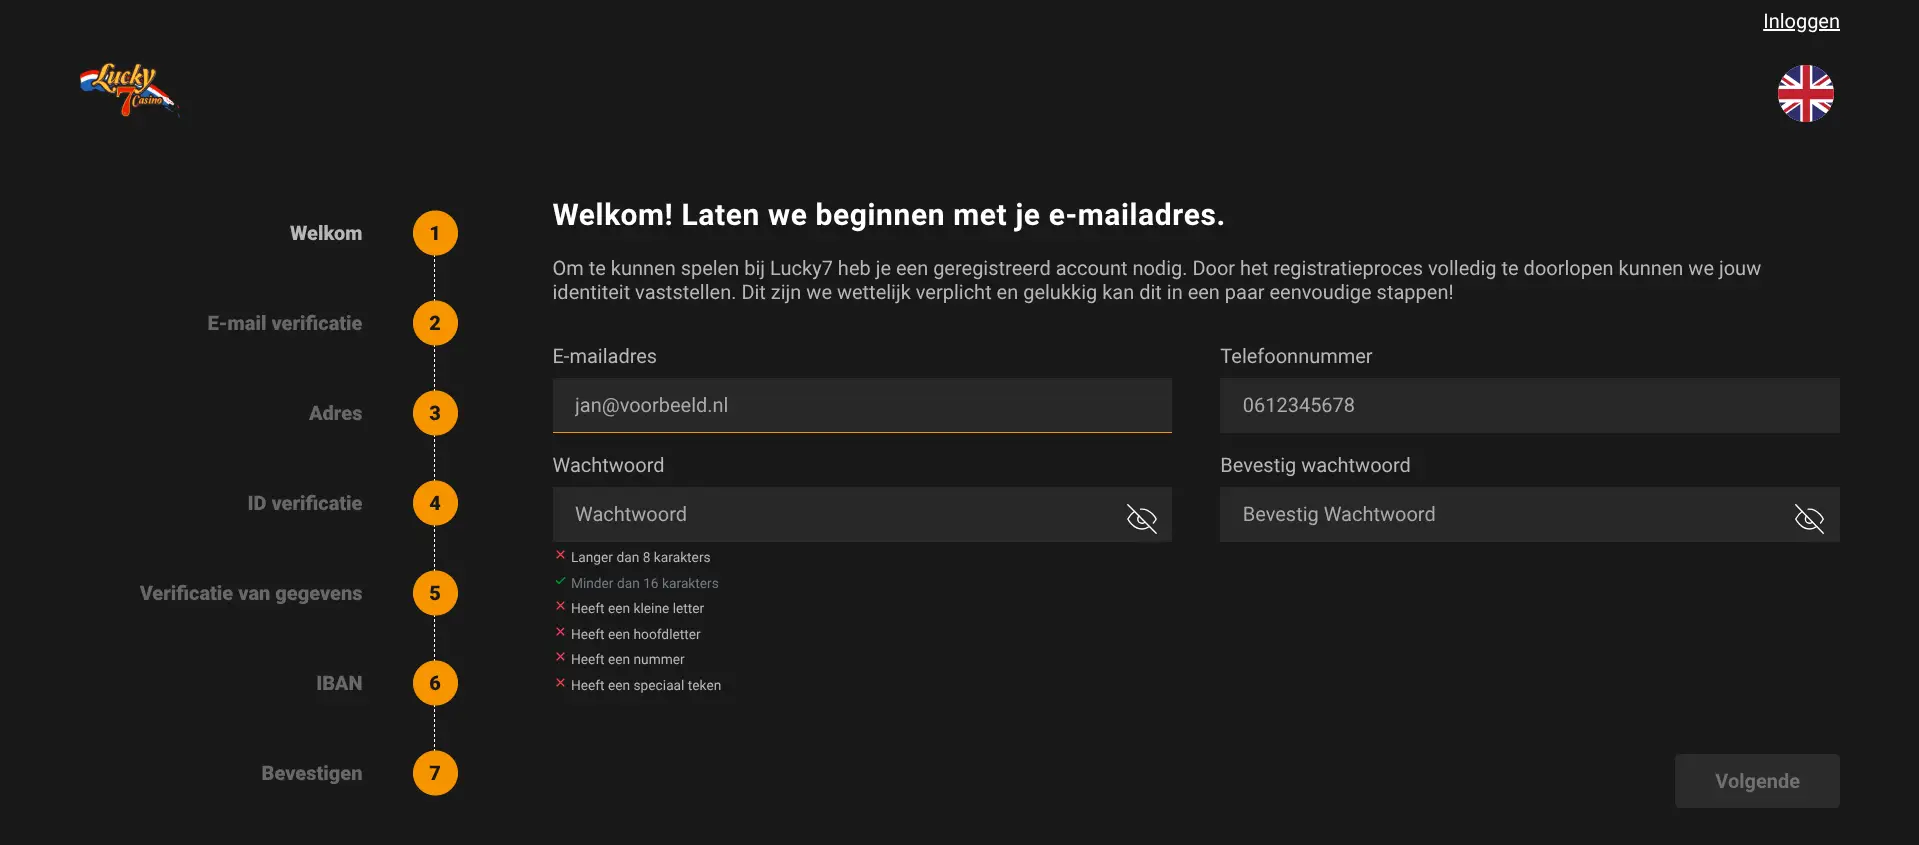Click step 3 circle for Adres

pos(435,413)
